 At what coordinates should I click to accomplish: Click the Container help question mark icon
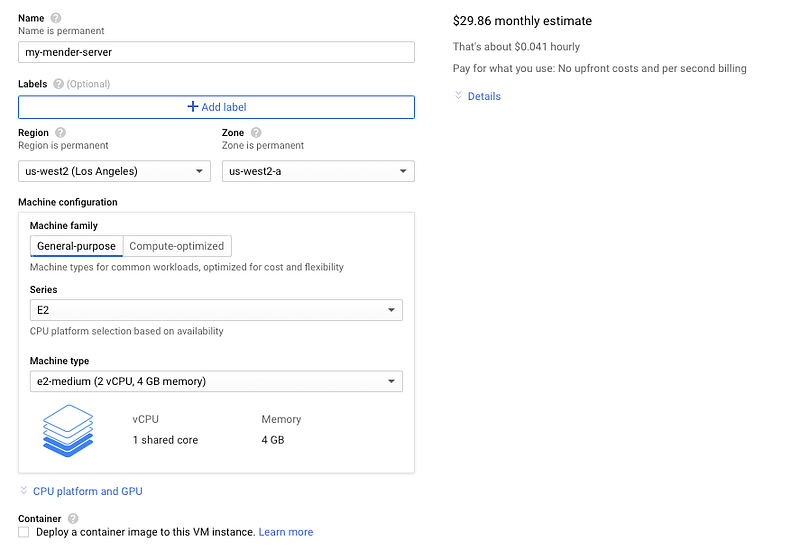(x=73, y=519)
